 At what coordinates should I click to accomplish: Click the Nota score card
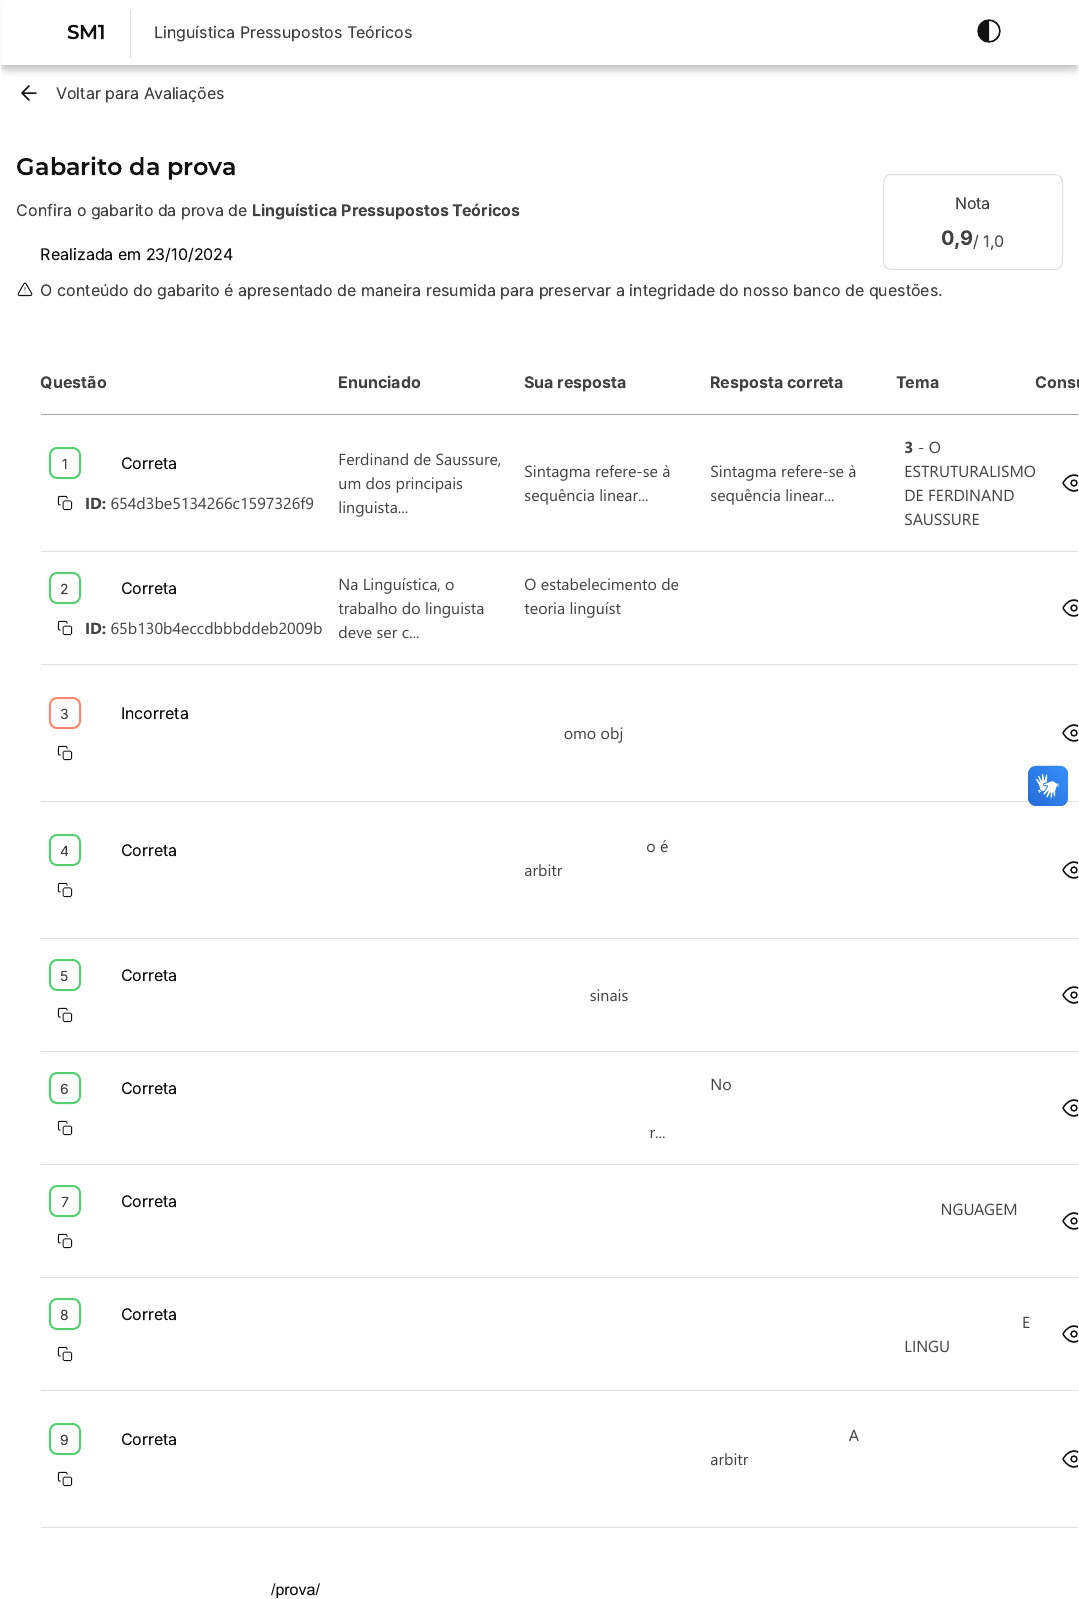[972, 222]
